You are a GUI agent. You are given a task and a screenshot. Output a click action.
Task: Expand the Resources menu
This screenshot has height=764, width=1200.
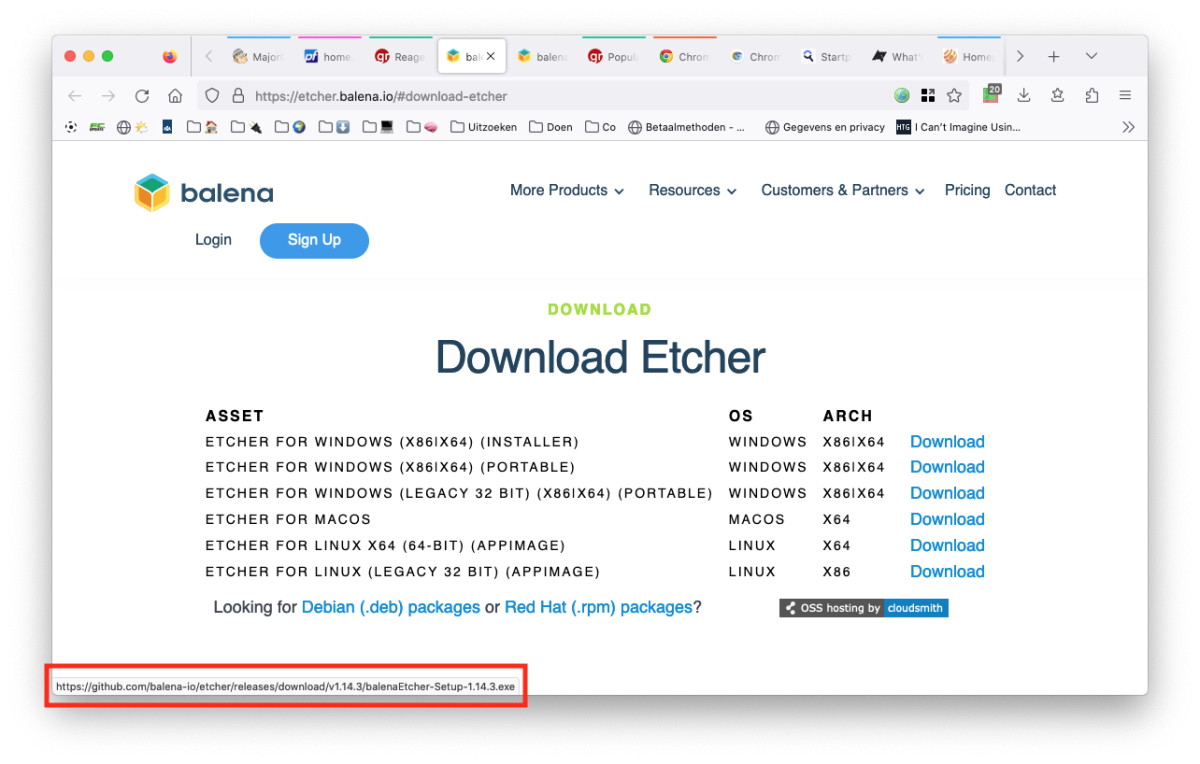coord(692,190)
